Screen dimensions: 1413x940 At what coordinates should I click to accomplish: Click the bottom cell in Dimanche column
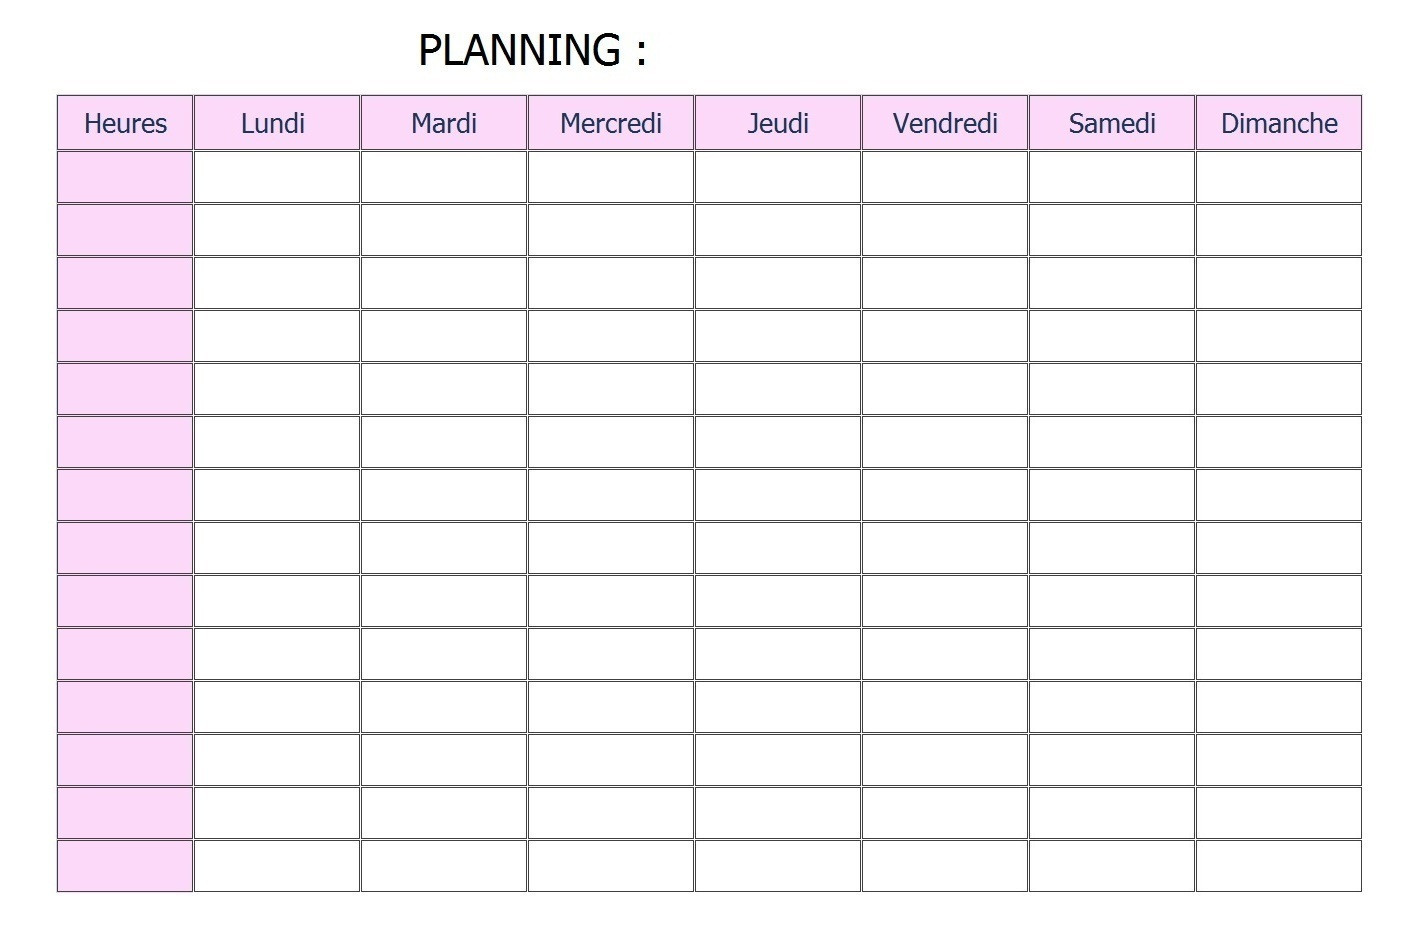pos(1278,865)
